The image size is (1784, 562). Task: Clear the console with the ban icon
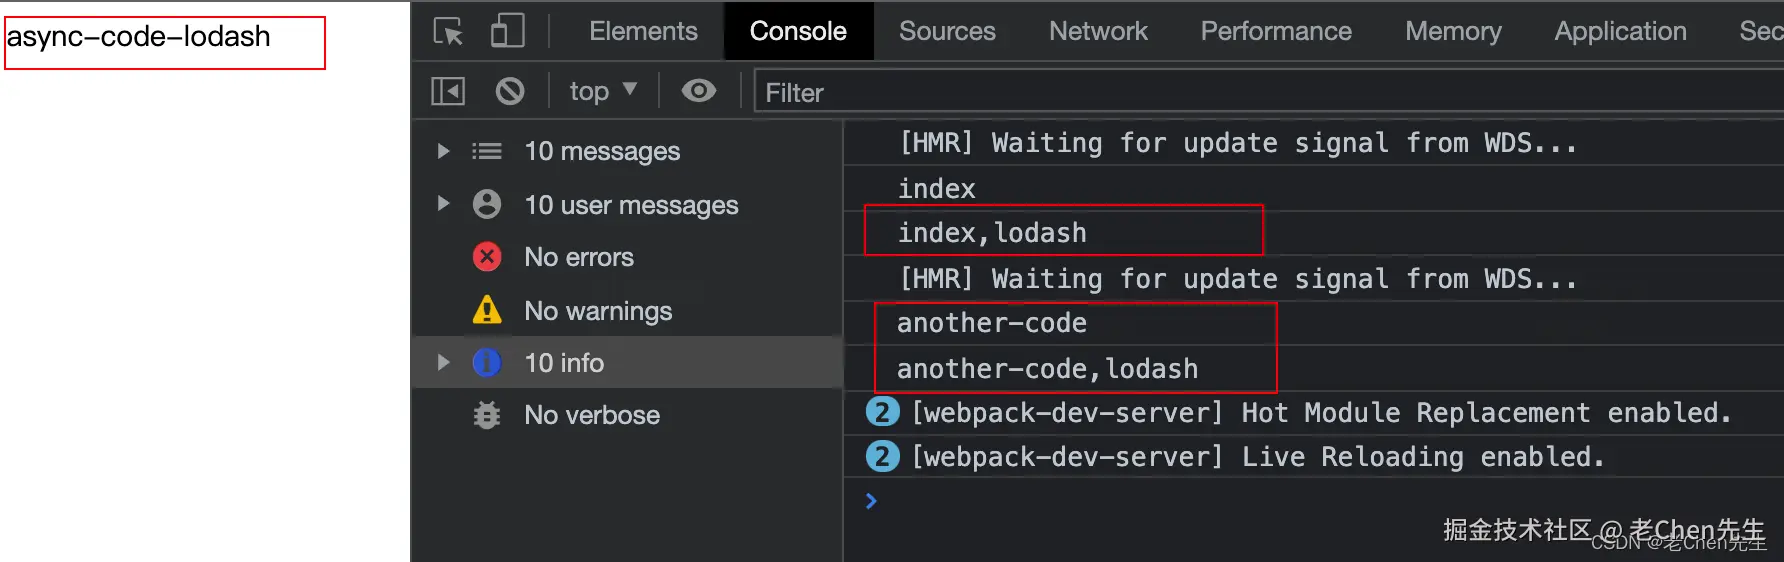[x=510, y=92]
